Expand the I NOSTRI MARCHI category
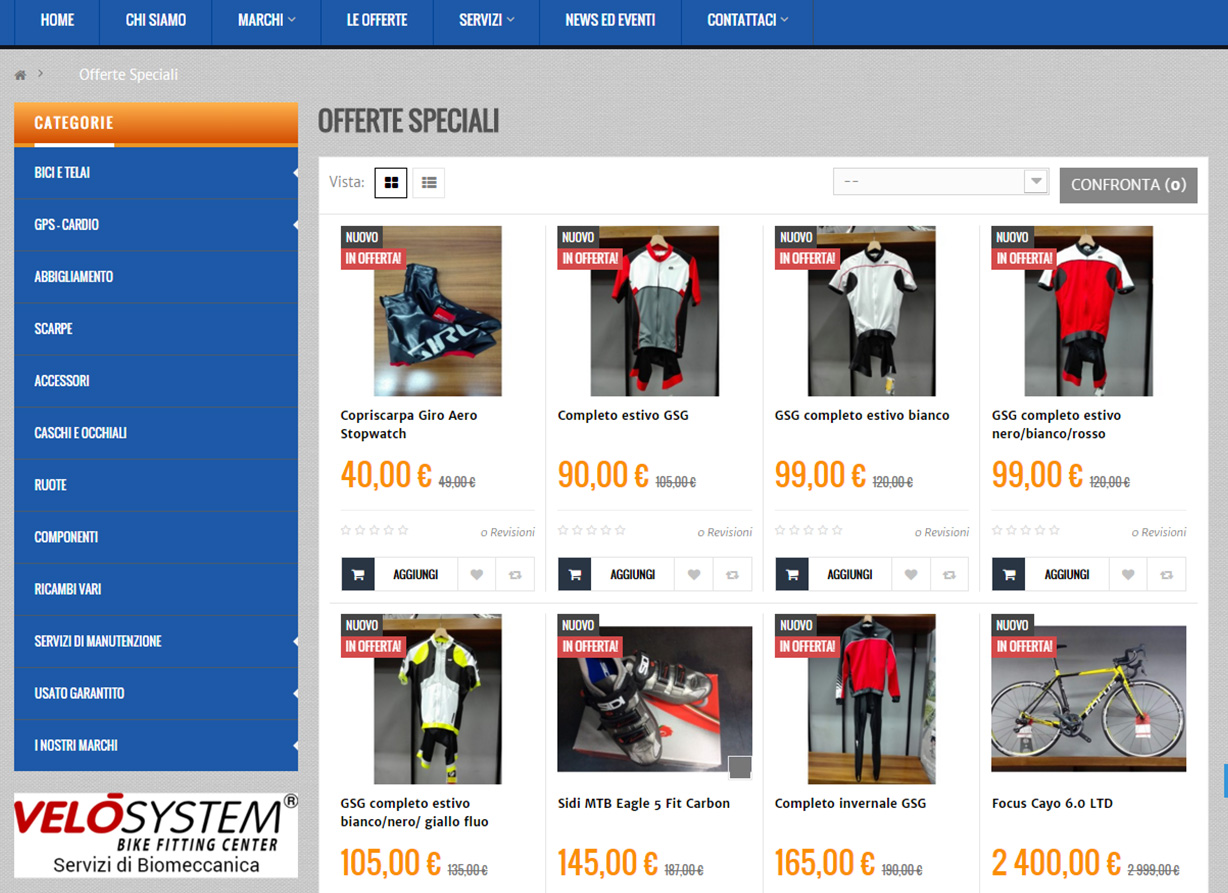The width and height of the screenshot is (1228, 893). point(294,745)
